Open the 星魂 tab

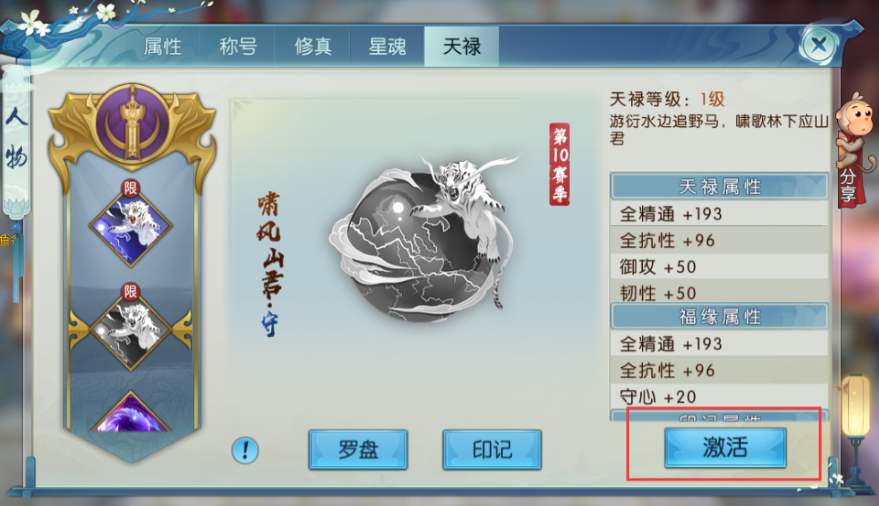387,47
